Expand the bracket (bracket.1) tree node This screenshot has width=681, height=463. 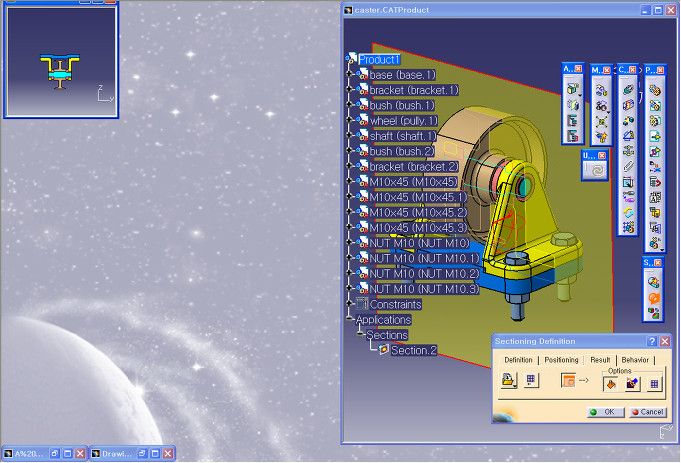click(x=350, y=90)
